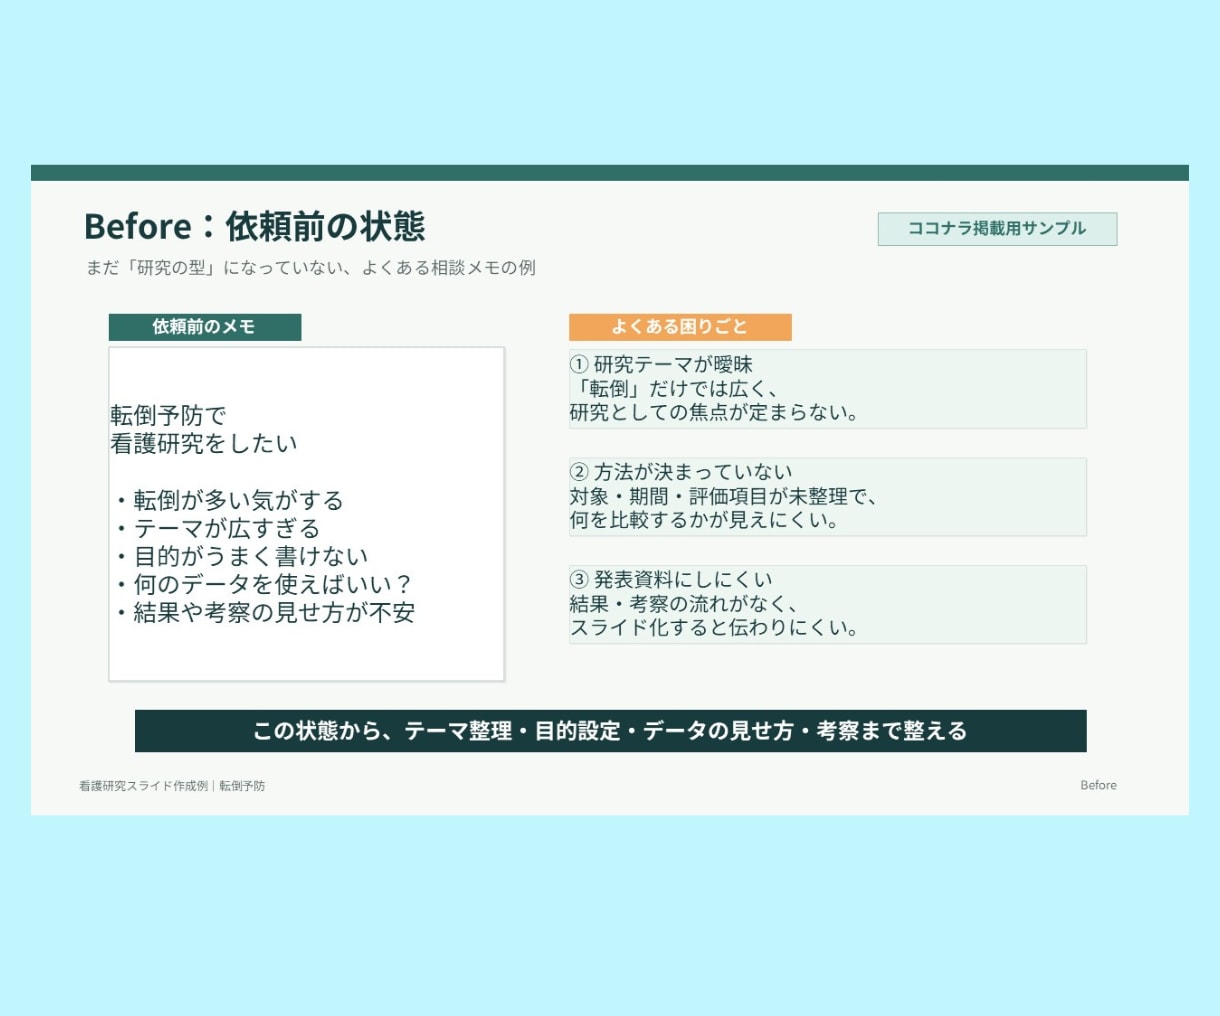Click line '「転倒」だけでは広く、'

point(673,389)
